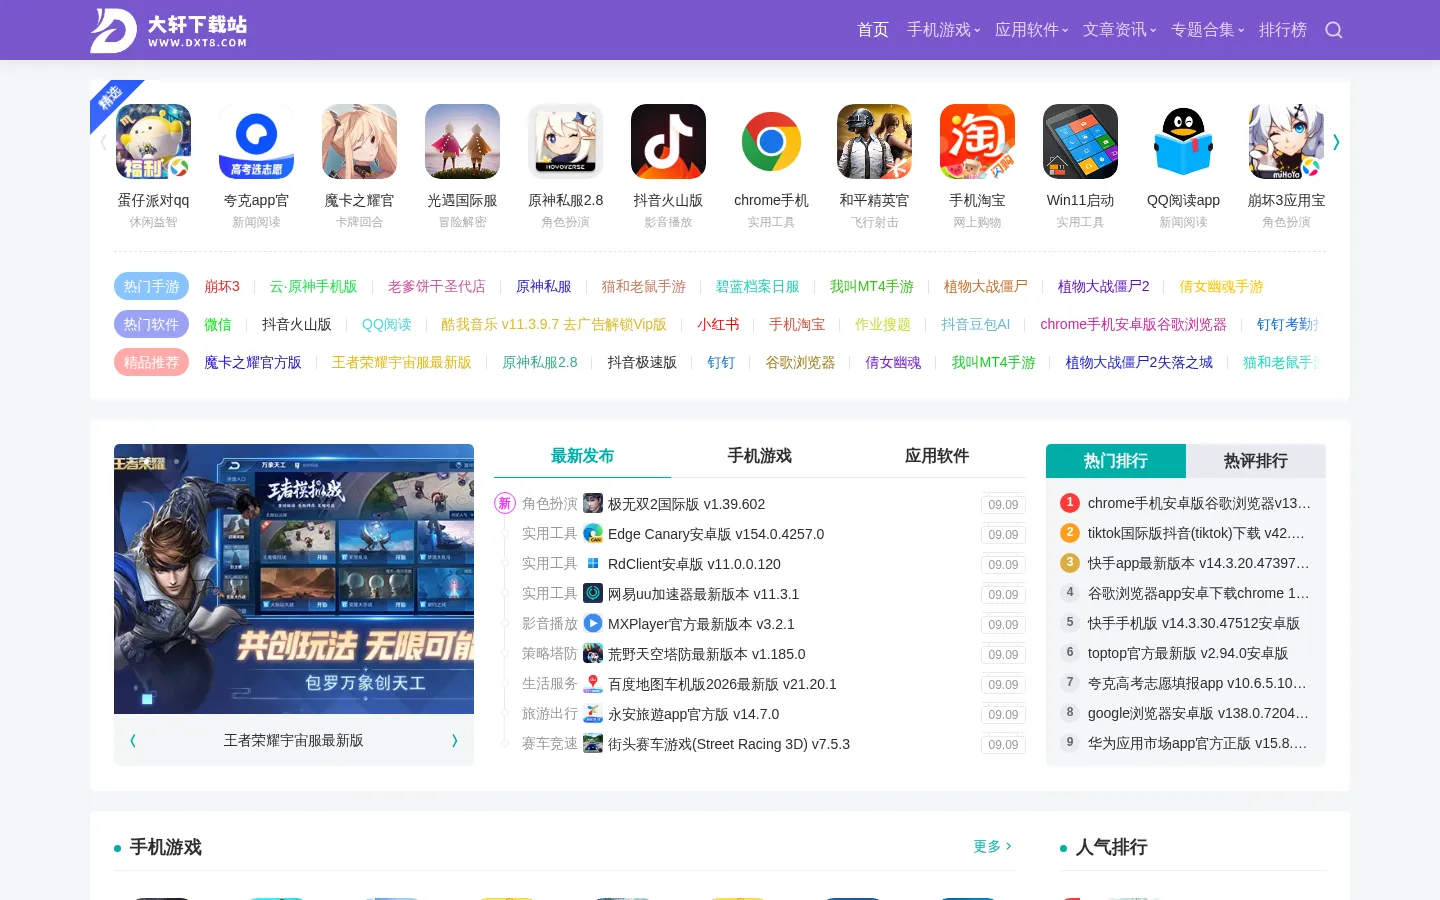Go to next banner slide arrow
1440x900 pixels.
454,740
